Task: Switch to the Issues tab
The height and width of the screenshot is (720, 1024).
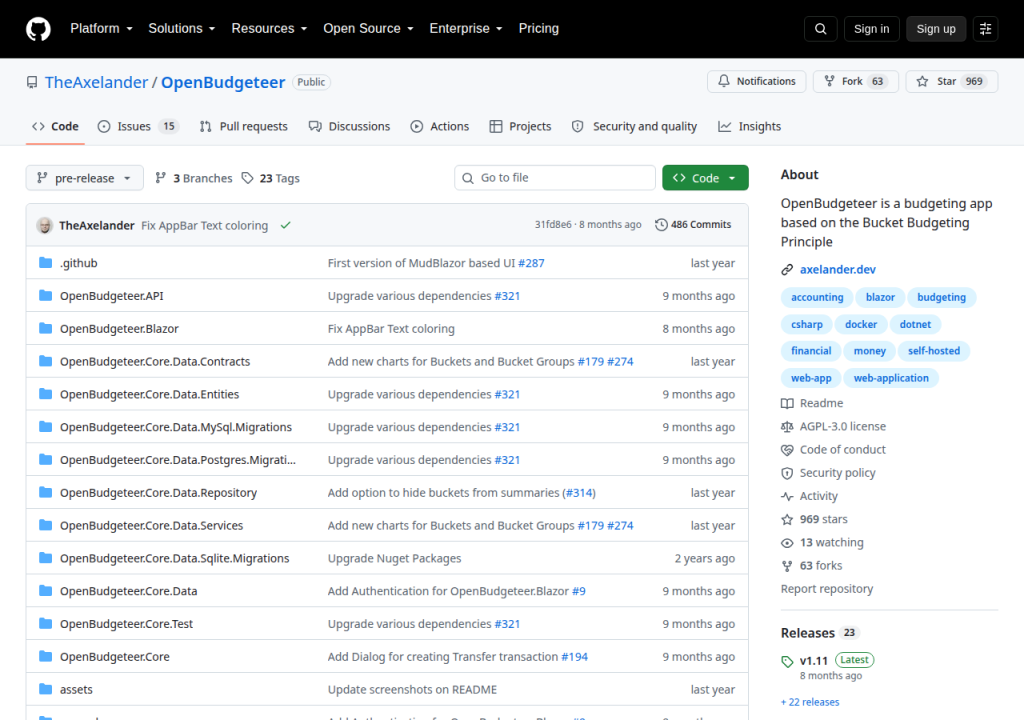Action: click(x=138, y=126)
